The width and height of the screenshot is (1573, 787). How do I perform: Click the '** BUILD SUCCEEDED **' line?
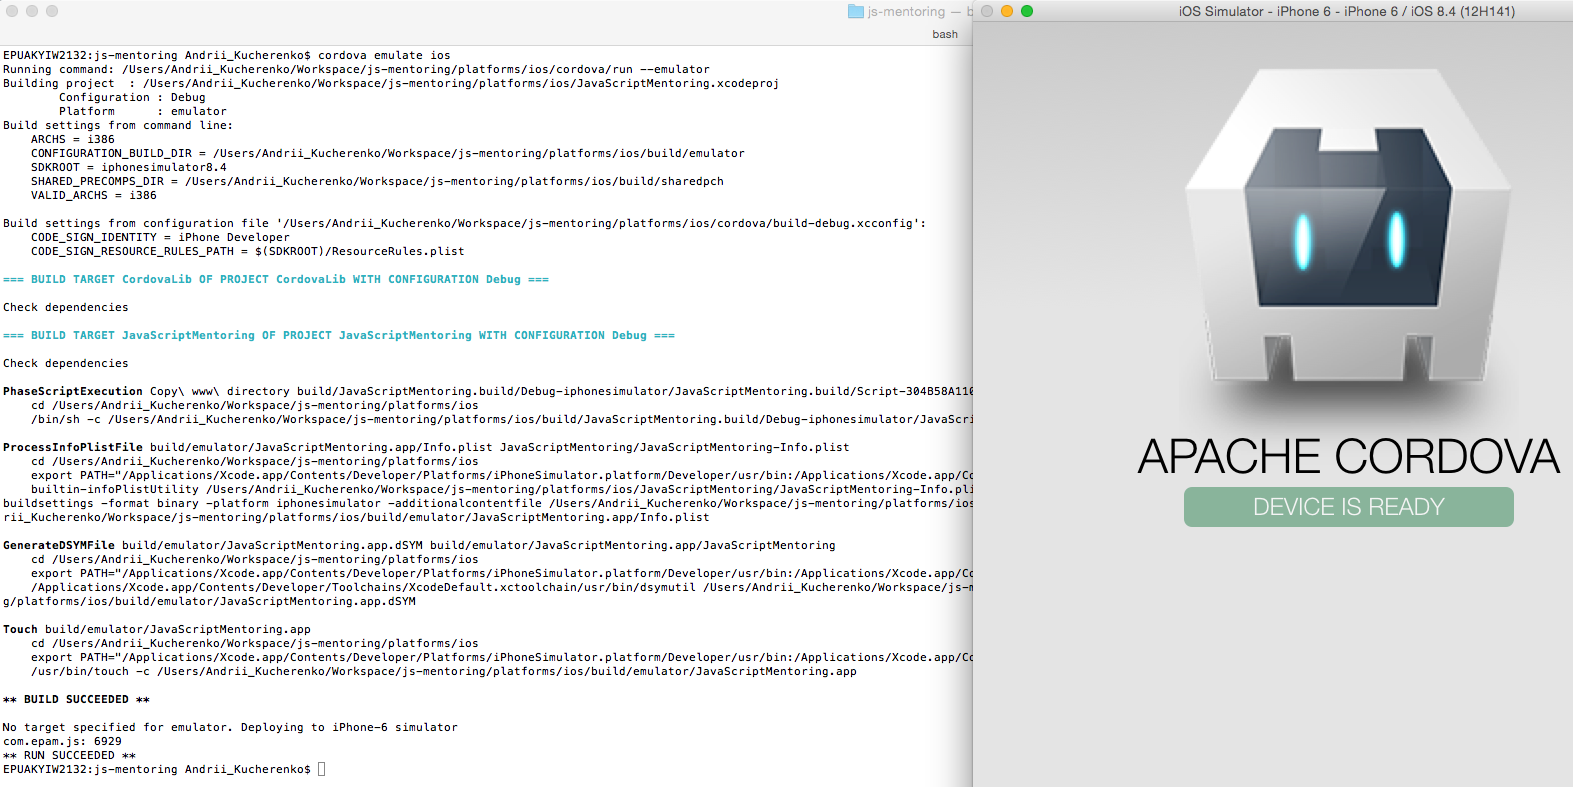(x=76, y=699)
